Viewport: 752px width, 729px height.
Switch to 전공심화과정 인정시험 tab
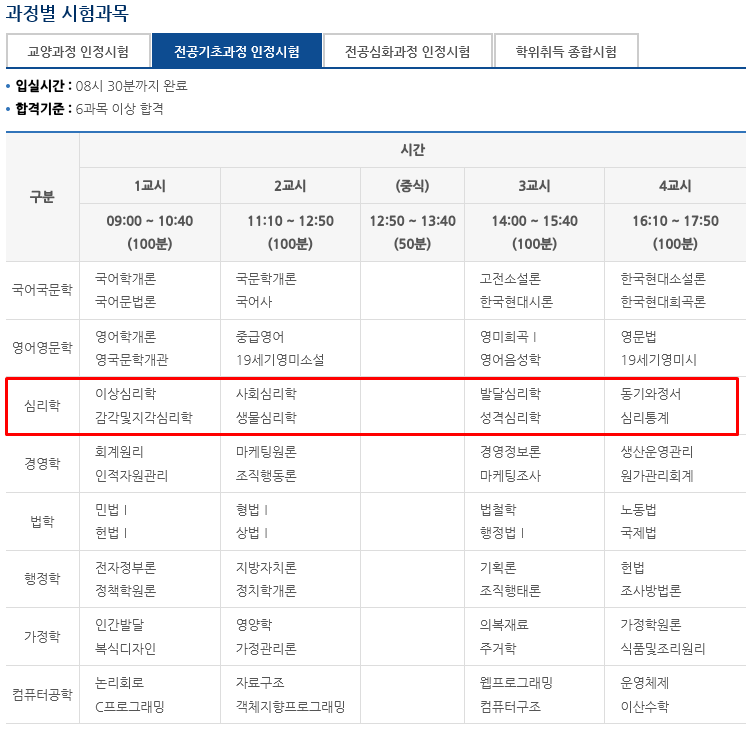[x=408, y=51]
